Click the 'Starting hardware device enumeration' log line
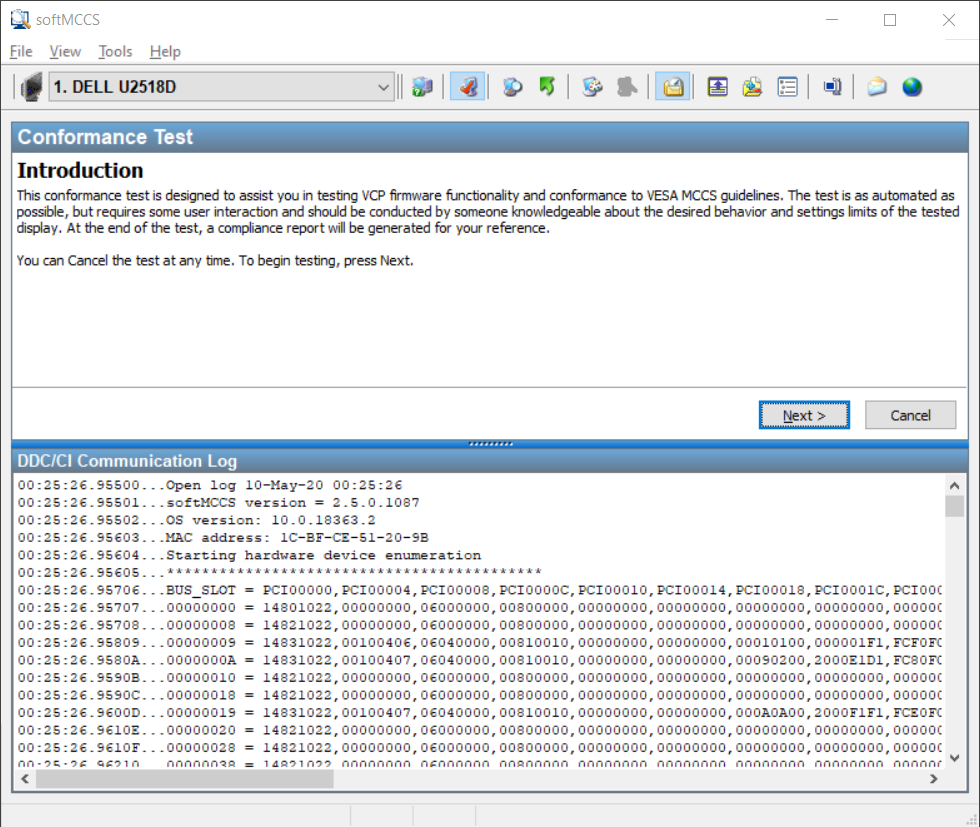Screen dimensions: 980x827 coord(249,555)
